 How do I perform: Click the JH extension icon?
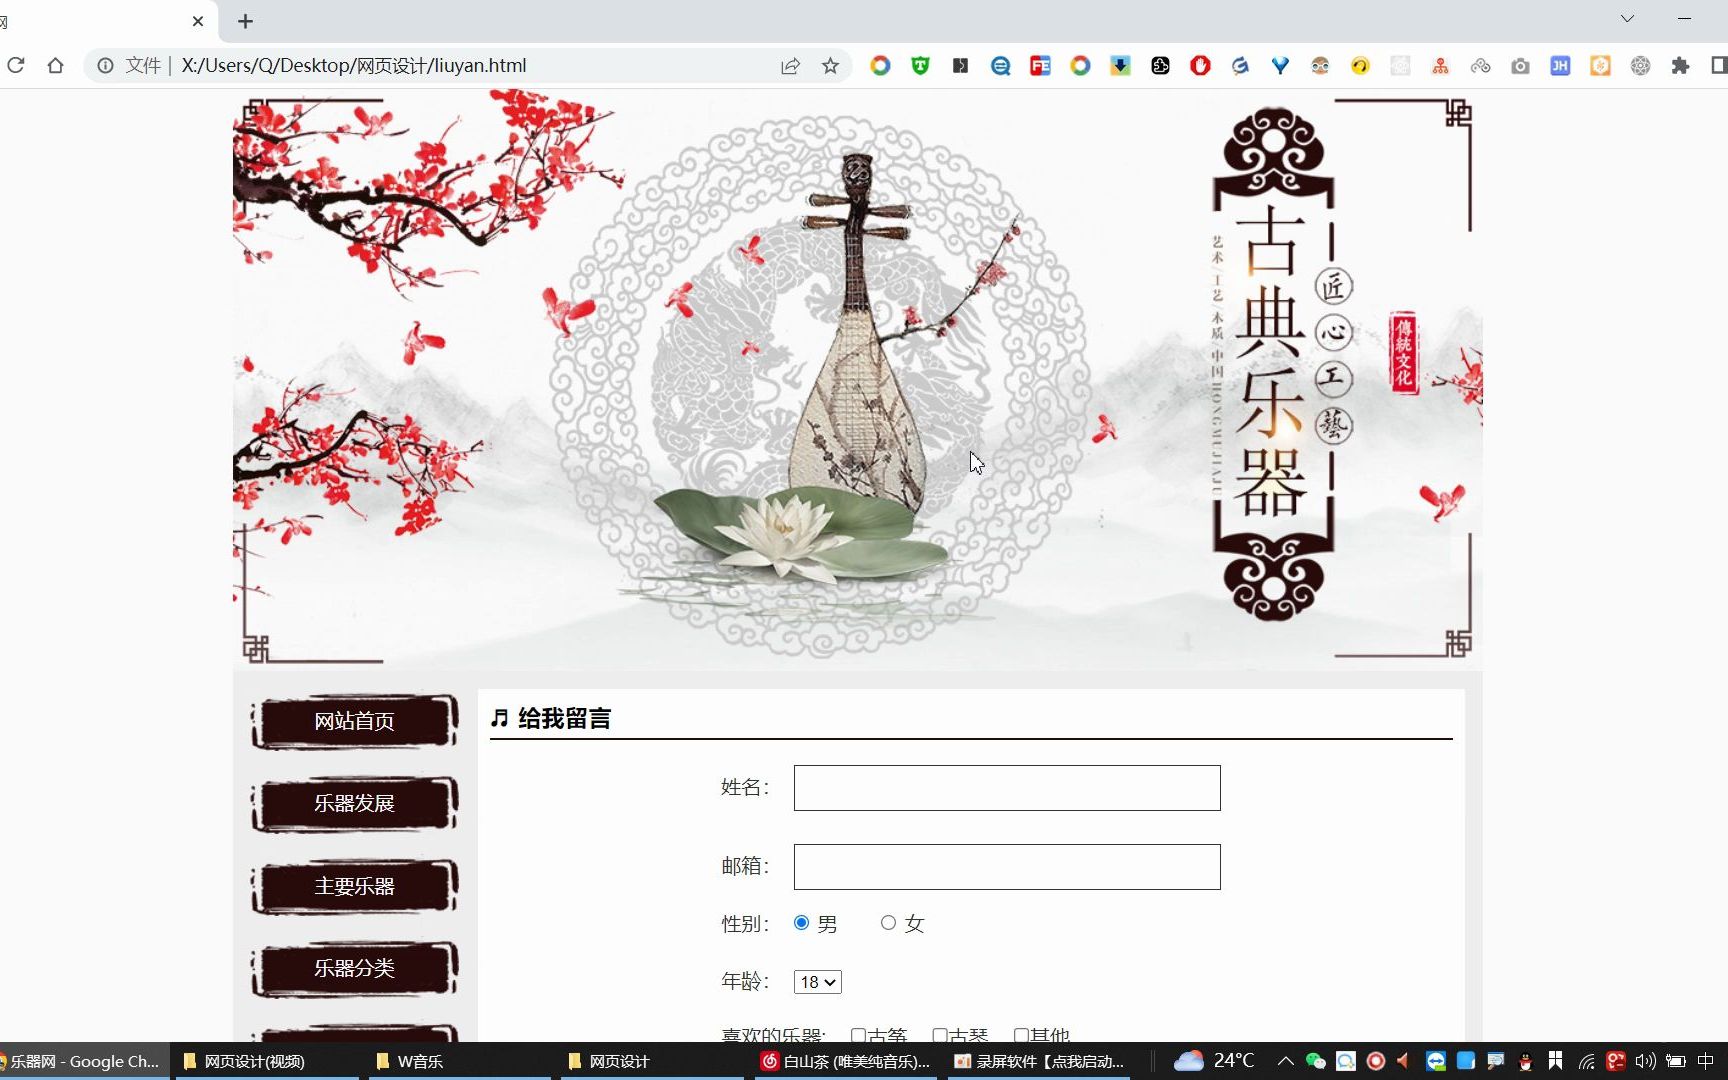(x=1560, y=65)
